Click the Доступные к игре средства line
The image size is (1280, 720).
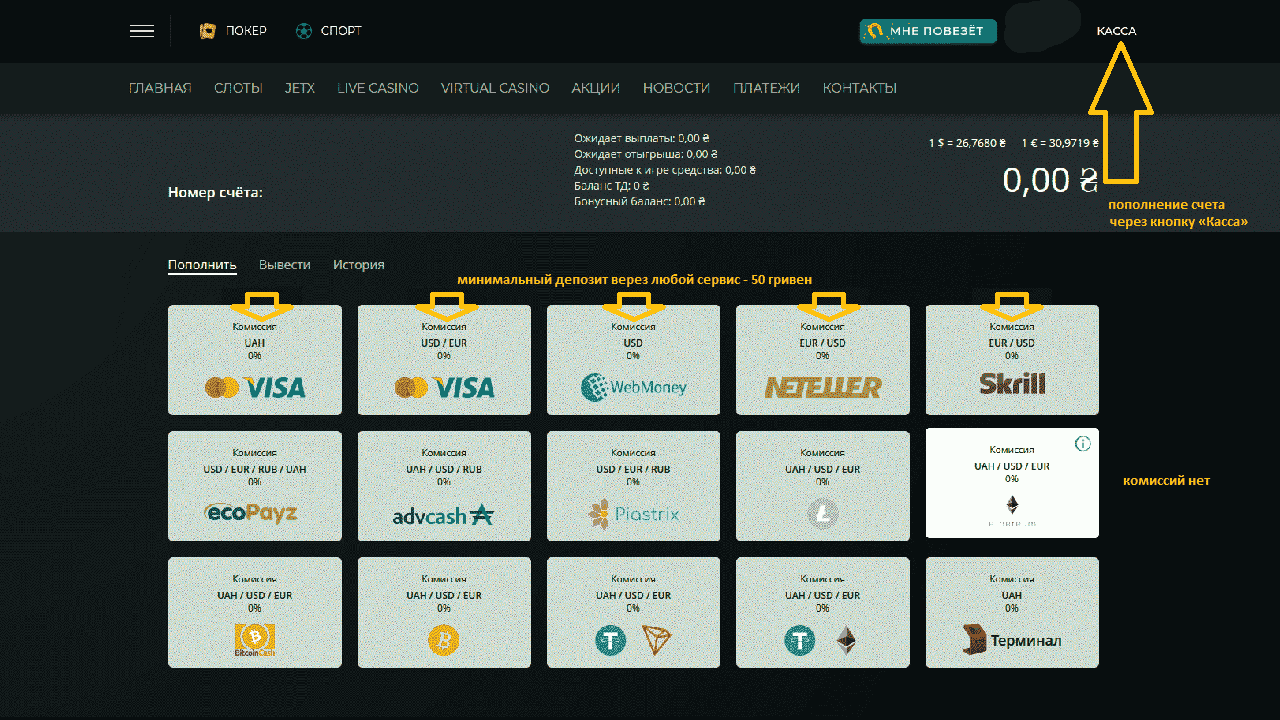click(x=665, y=170)
